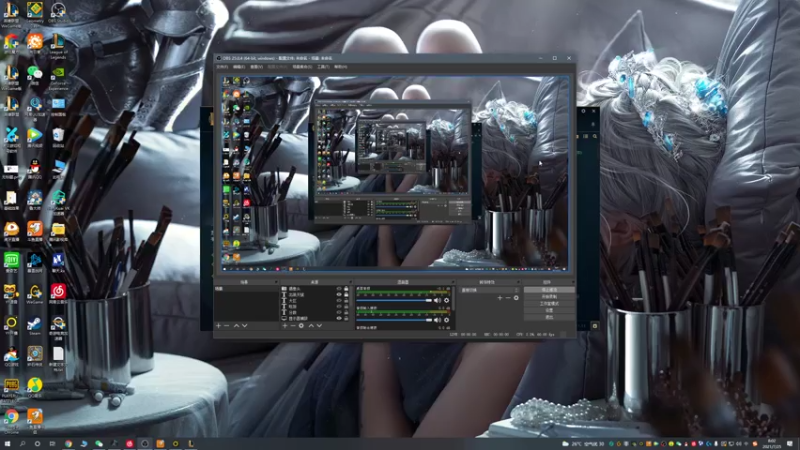
Task: Toggle eye of source row just above 显示器捕获
Action: coord(339,312)
